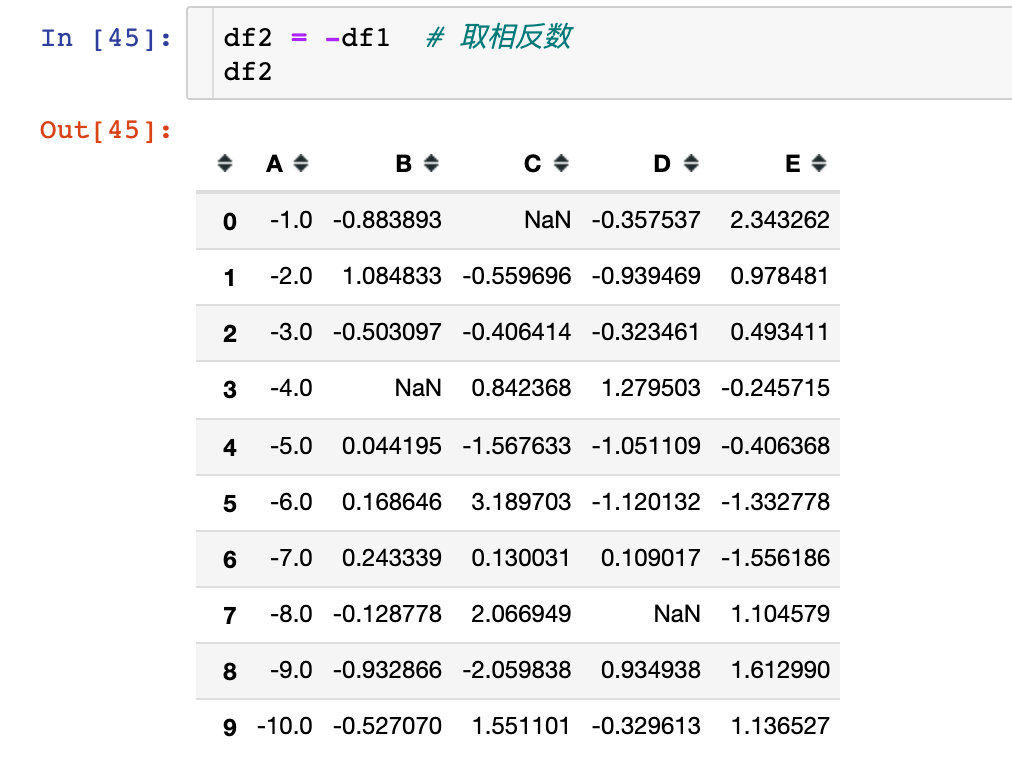Select value 0.934938
The width and height of the screenshot is (1012, 776).
651,669
